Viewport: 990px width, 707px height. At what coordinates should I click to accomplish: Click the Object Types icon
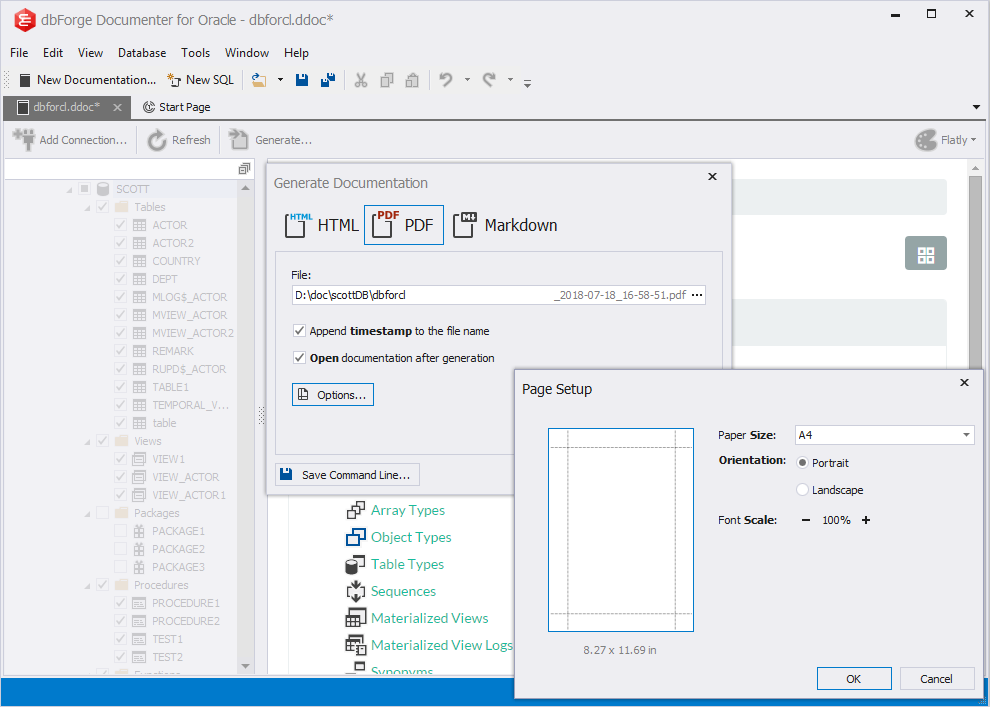point(355,537)
